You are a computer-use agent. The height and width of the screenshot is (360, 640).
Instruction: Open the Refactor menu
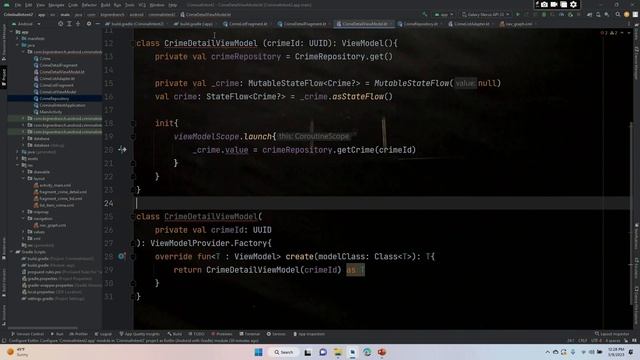click(x=89, y=5)
